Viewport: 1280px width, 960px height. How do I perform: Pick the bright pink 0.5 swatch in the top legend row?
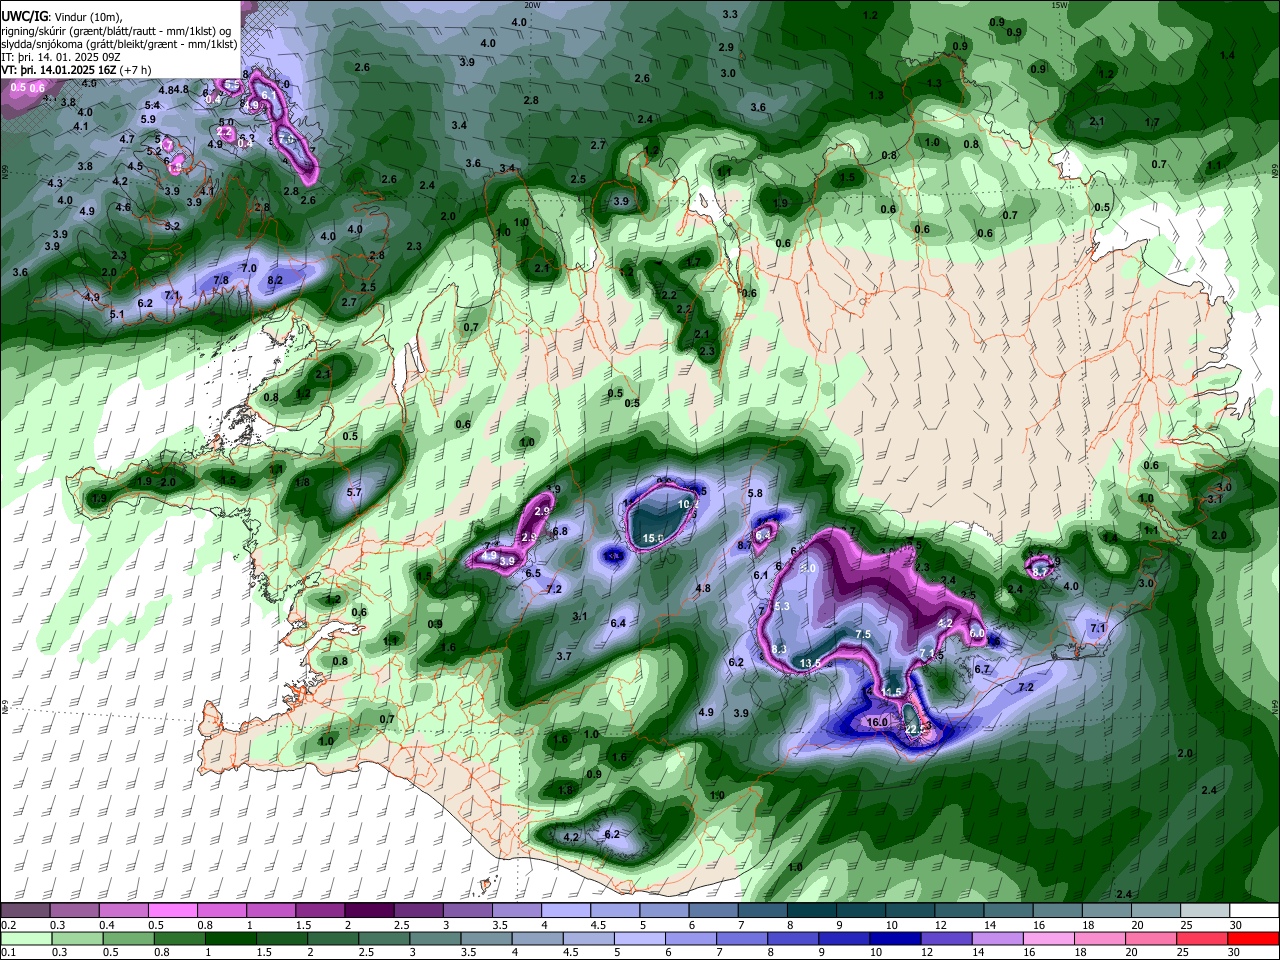tap(172, 911)
